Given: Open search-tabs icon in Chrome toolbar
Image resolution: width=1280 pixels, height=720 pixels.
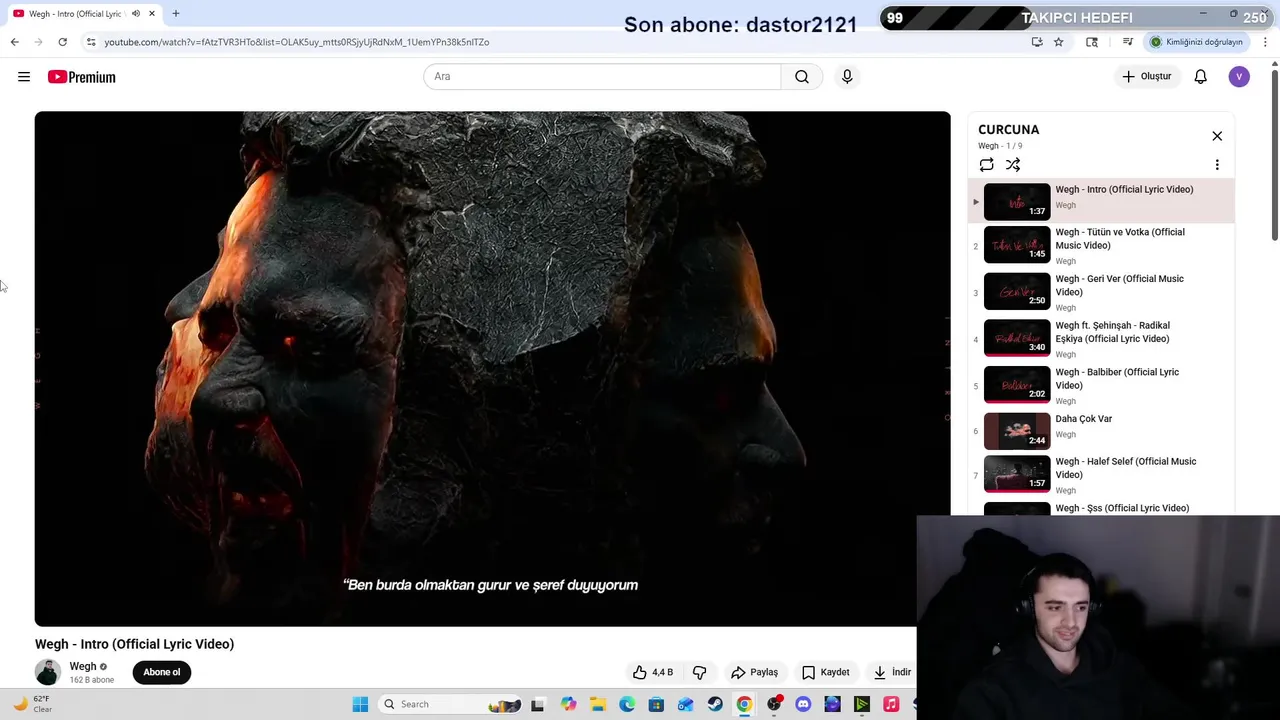Looking at the screenshot, I should coord(1092,42).
